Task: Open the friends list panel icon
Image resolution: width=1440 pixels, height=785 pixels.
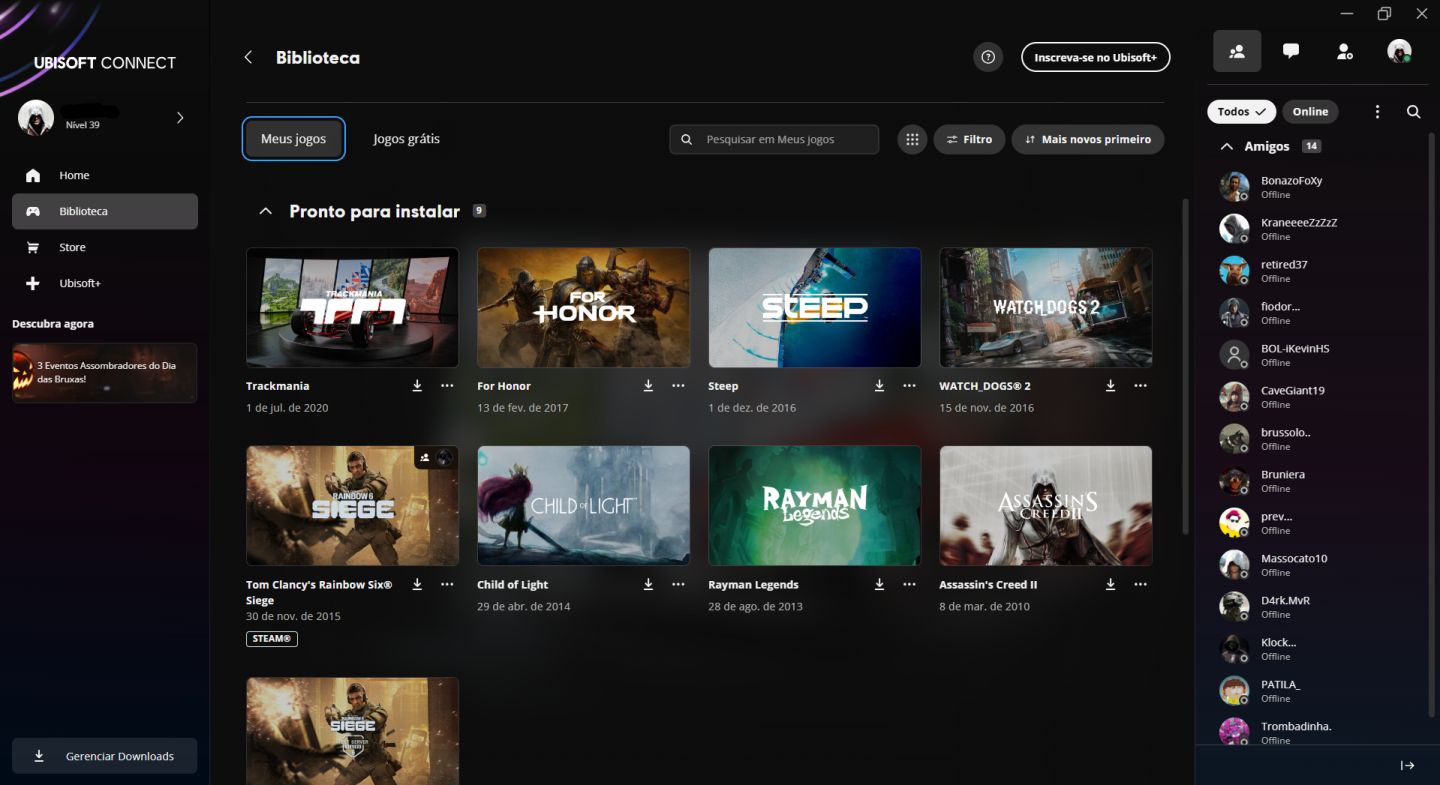Action: [x=1237, y=51]
